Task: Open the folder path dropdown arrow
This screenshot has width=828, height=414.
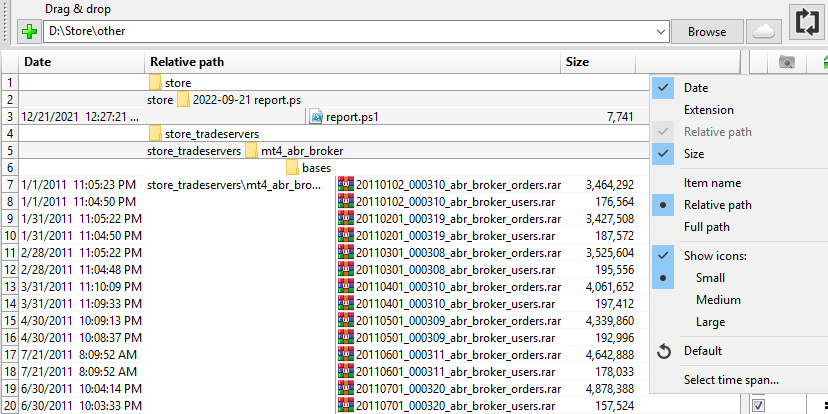Action: point(661,32)
